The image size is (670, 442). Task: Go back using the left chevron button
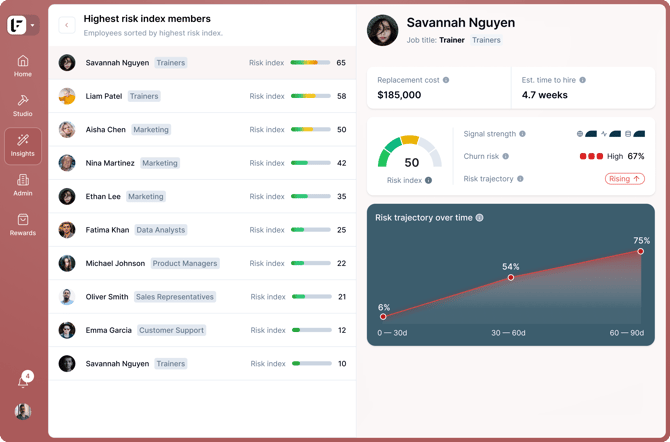coord(67,25)
